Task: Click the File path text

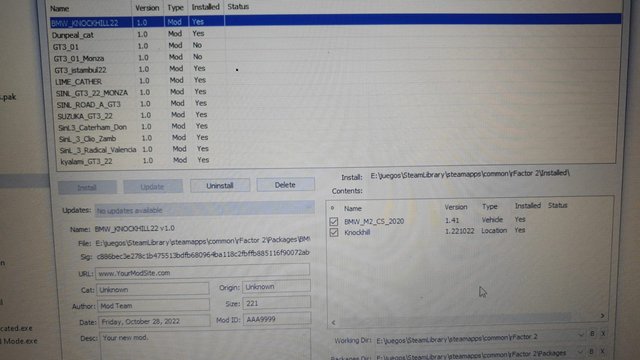Action: tap(203, 241)
